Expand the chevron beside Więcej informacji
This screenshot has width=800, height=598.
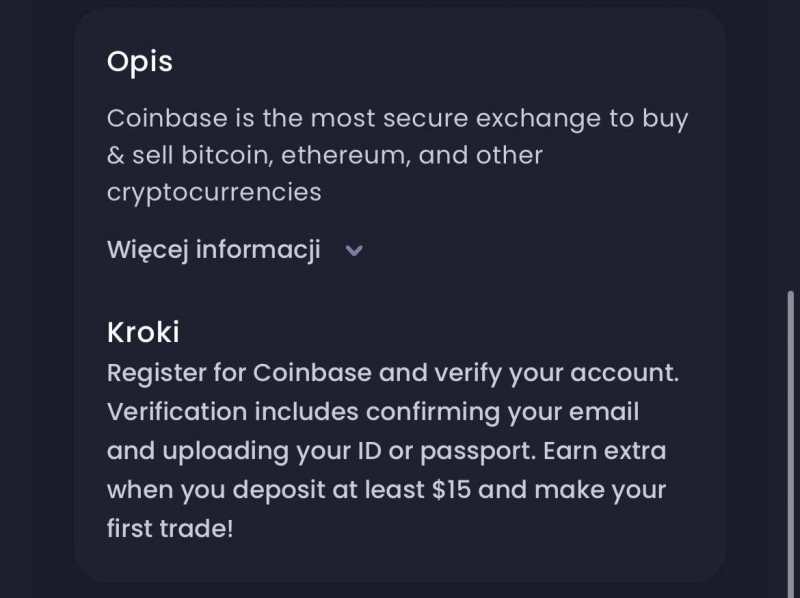click(x=353, y=251)
